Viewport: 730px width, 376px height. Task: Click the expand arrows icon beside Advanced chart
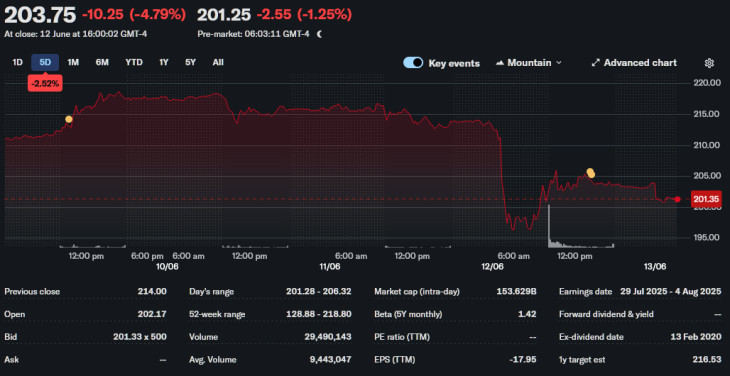coord(595,63)
